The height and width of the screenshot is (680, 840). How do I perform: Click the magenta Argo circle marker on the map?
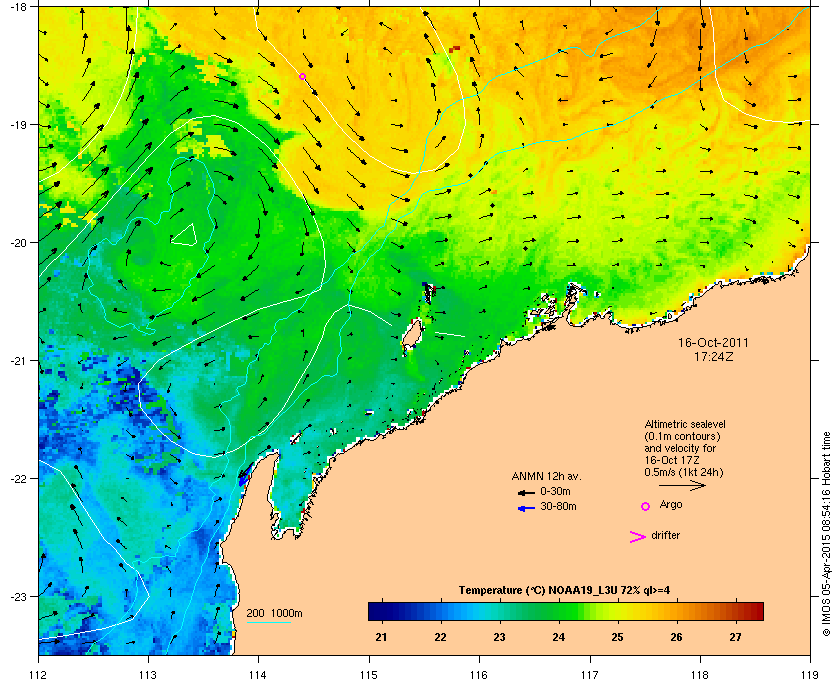(x=302, y=77)
